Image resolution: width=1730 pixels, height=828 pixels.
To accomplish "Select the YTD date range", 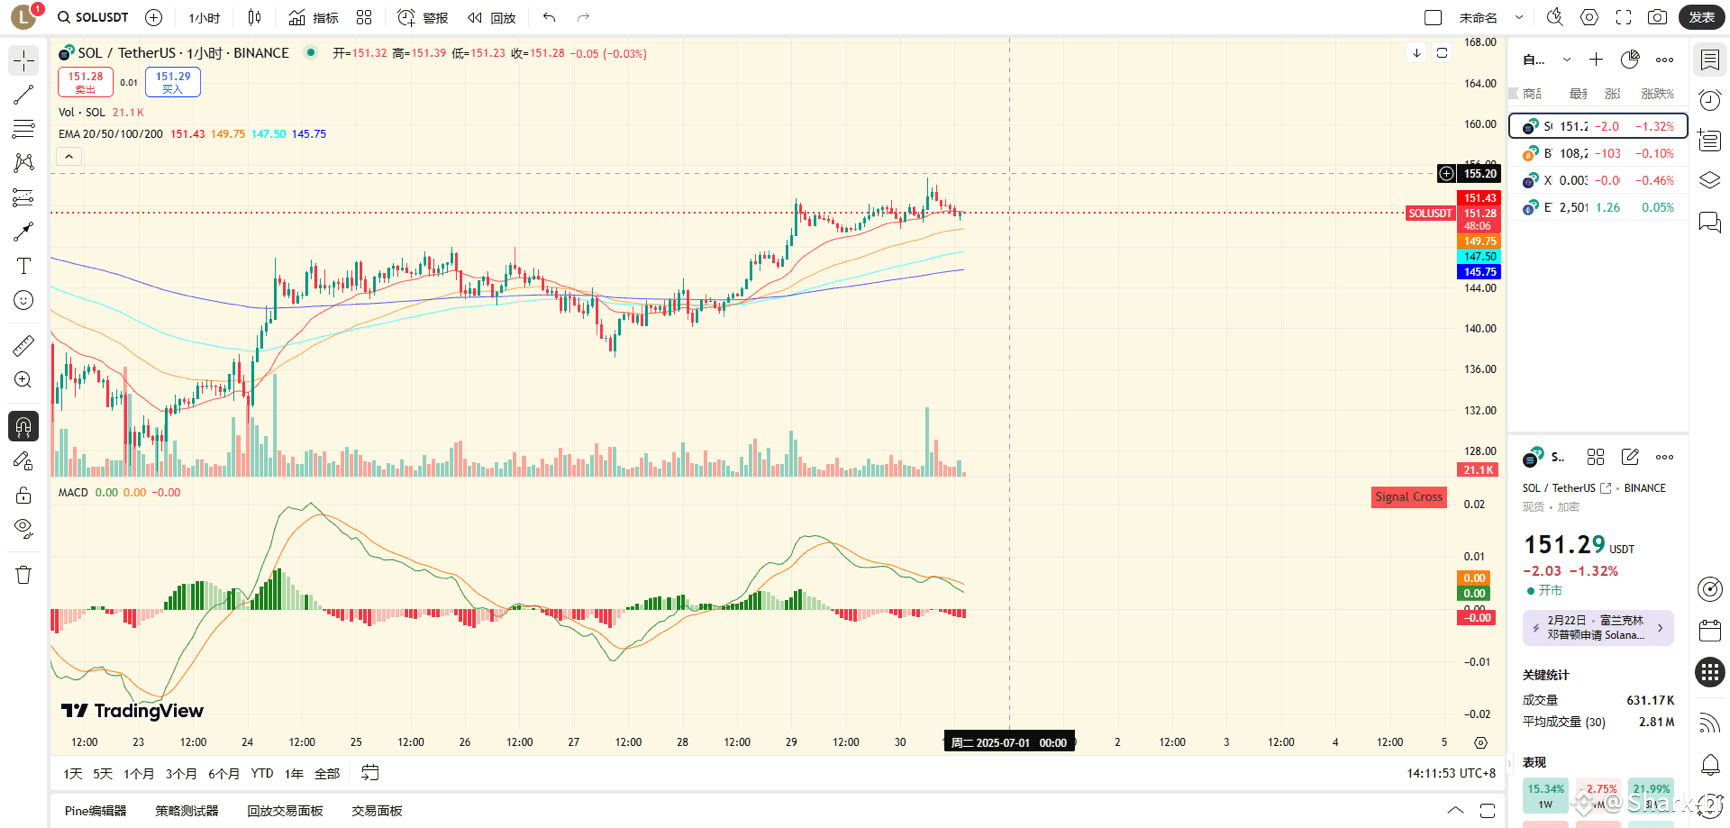I will [262, 773].
